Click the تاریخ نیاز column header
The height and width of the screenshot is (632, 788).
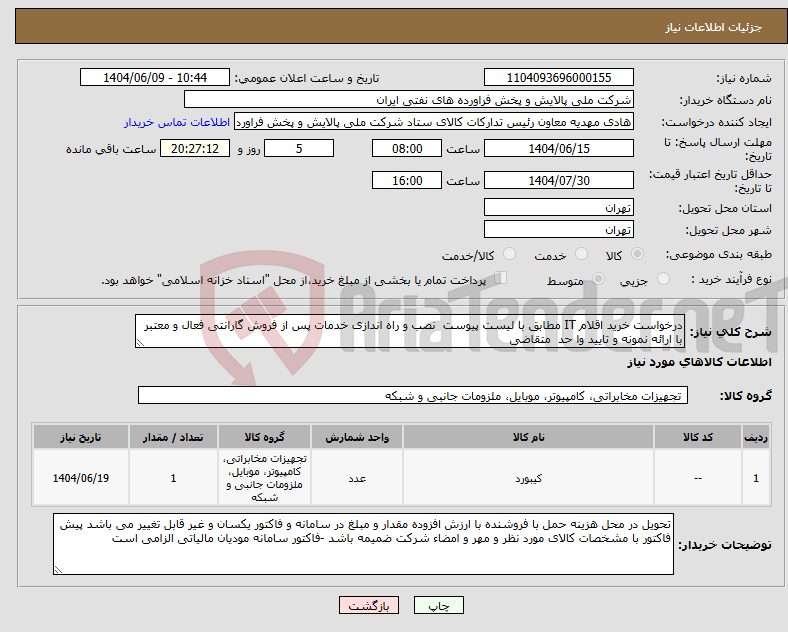click(81, 437)
